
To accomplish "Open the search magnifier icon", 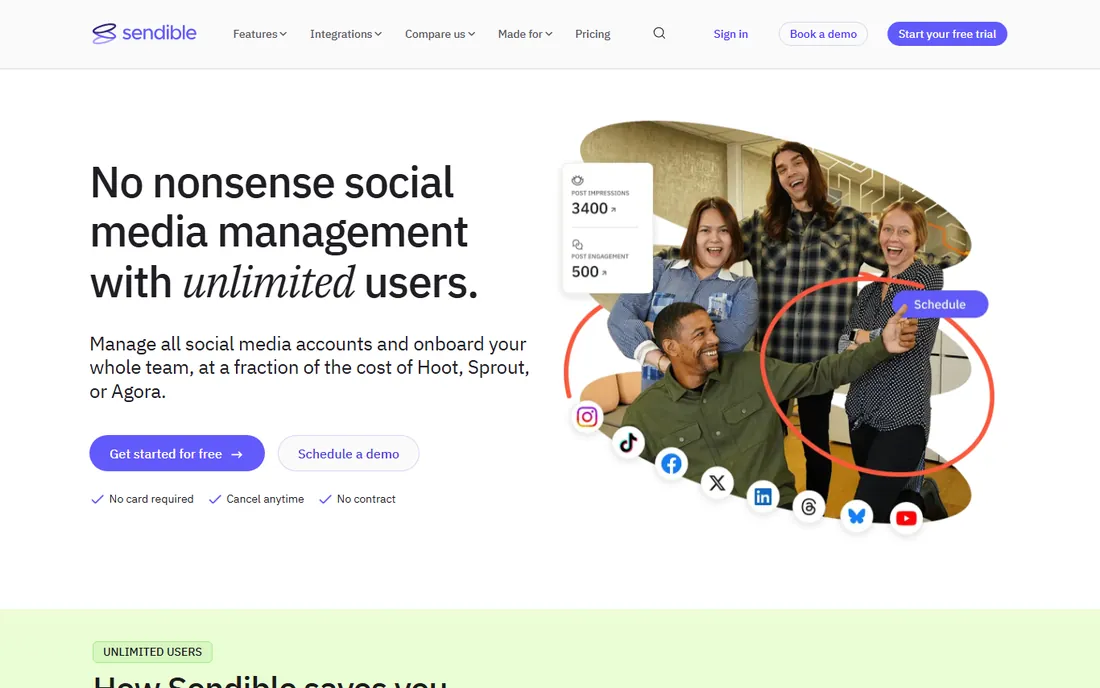I will coord(659,33).
